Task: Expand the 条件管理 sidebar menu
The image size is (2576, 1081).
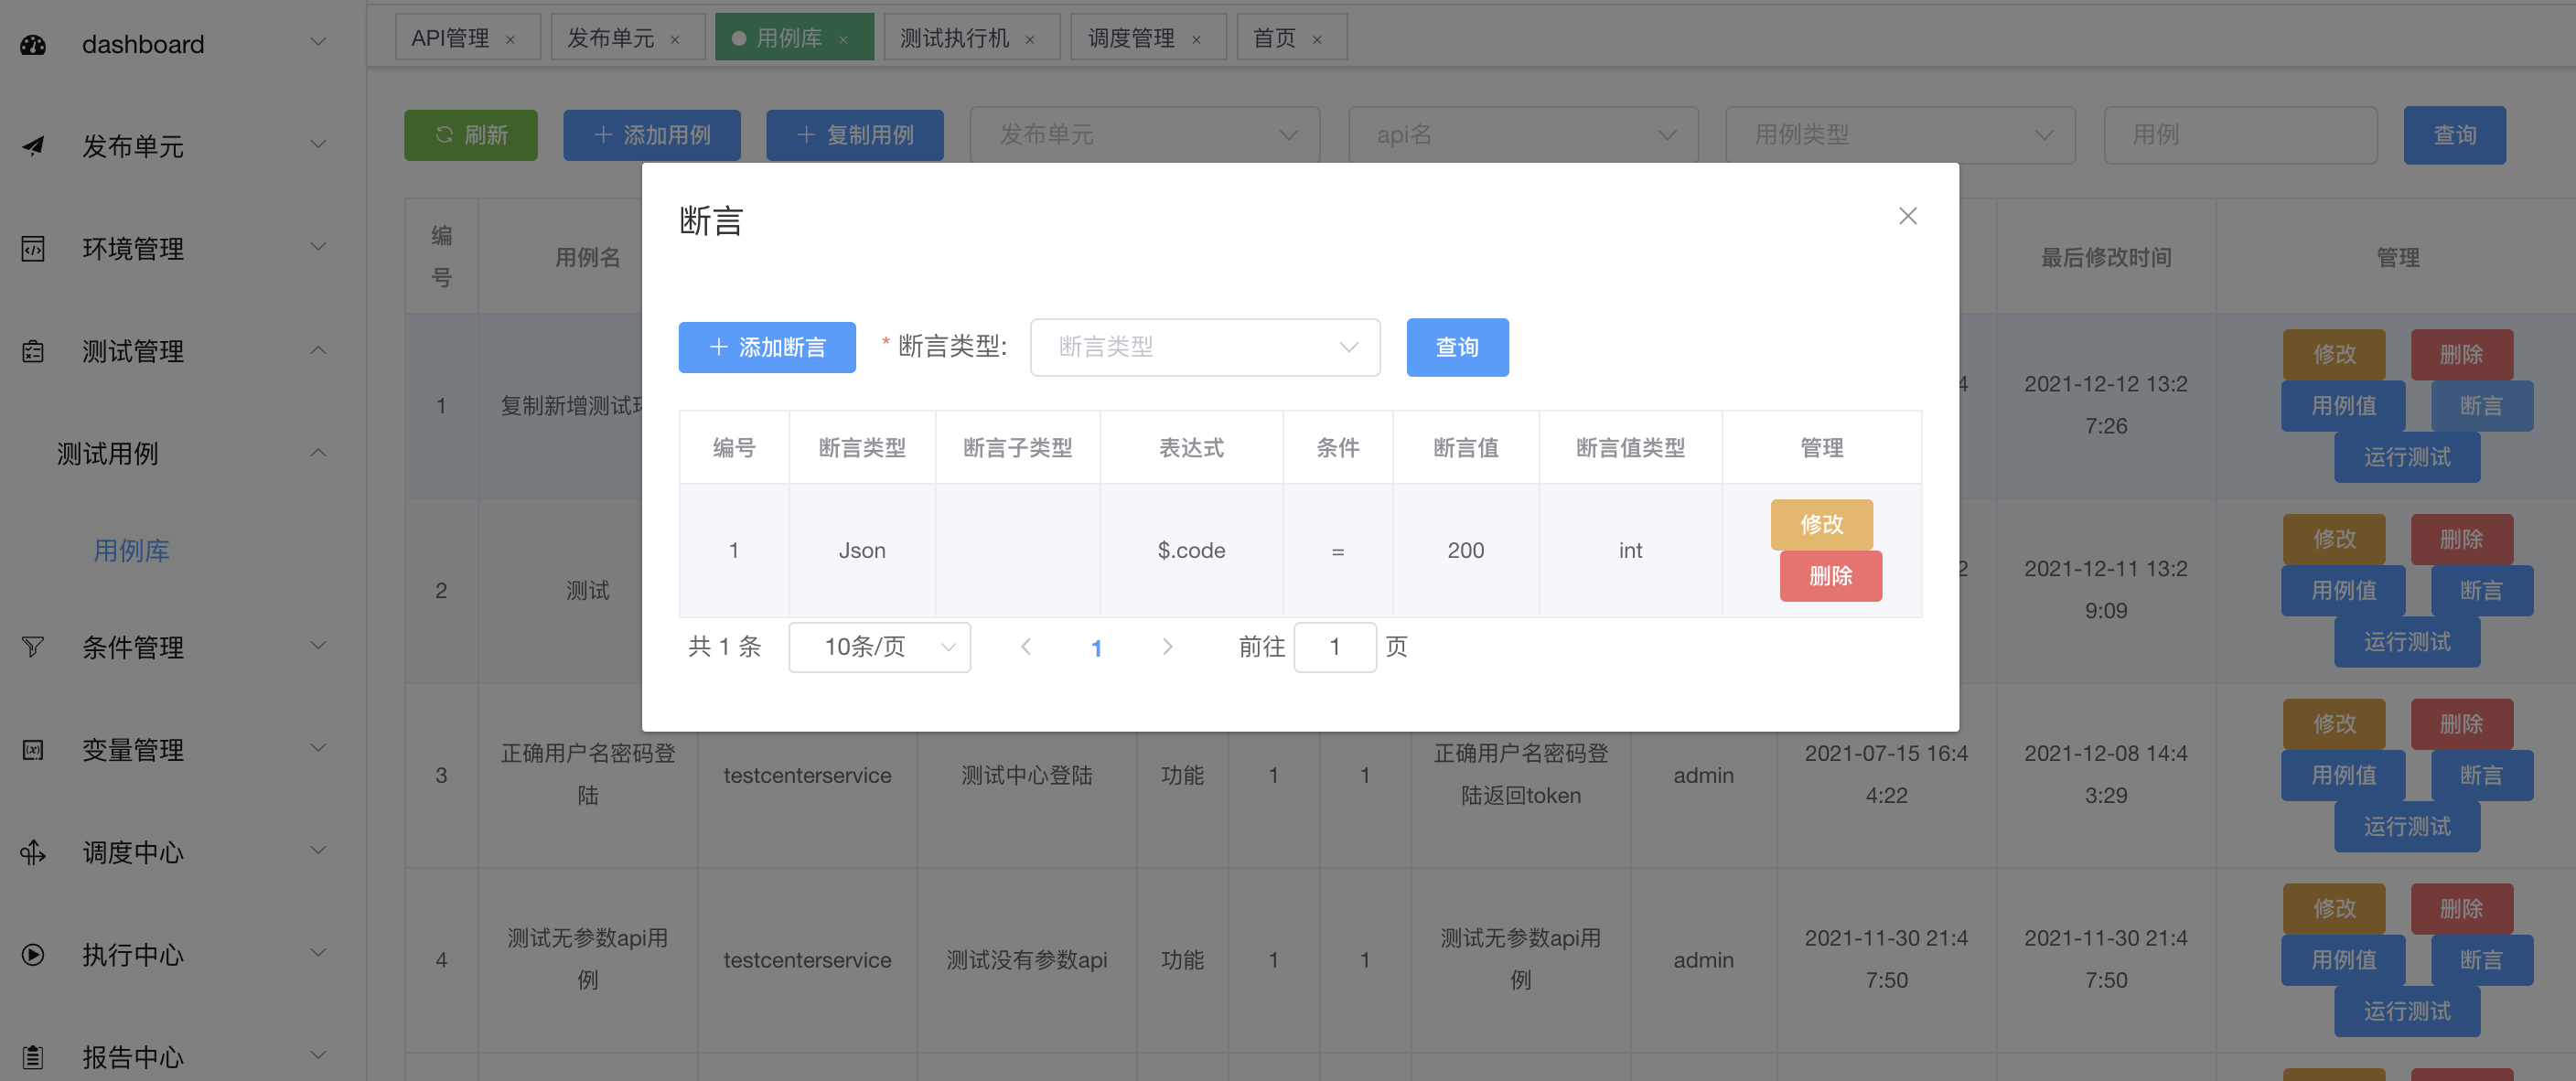Action: 318,645
